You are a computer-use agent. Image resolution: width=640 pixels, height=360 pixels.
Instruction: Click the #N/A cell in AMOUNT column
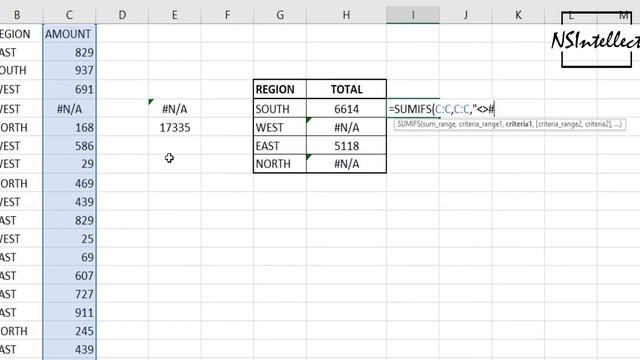pos(69,109)
